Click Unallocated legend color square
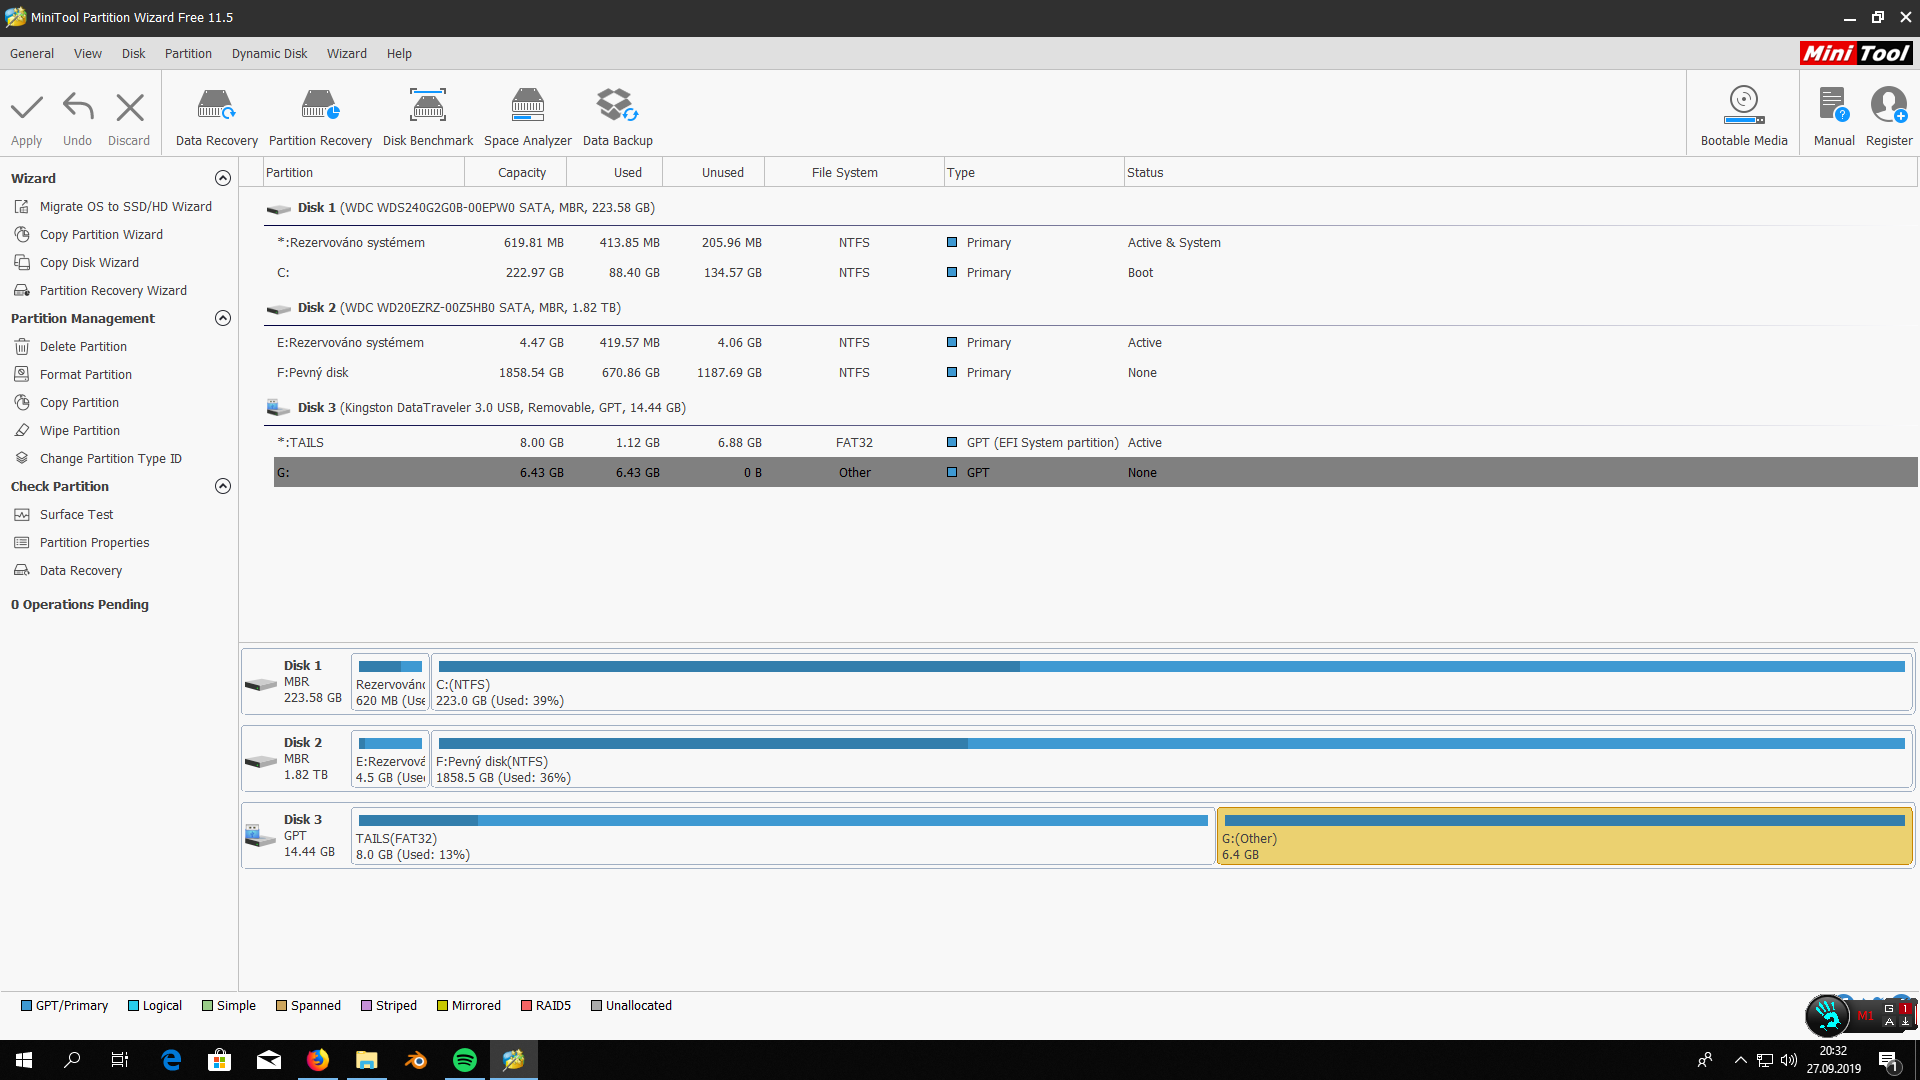 point(596,1006)
